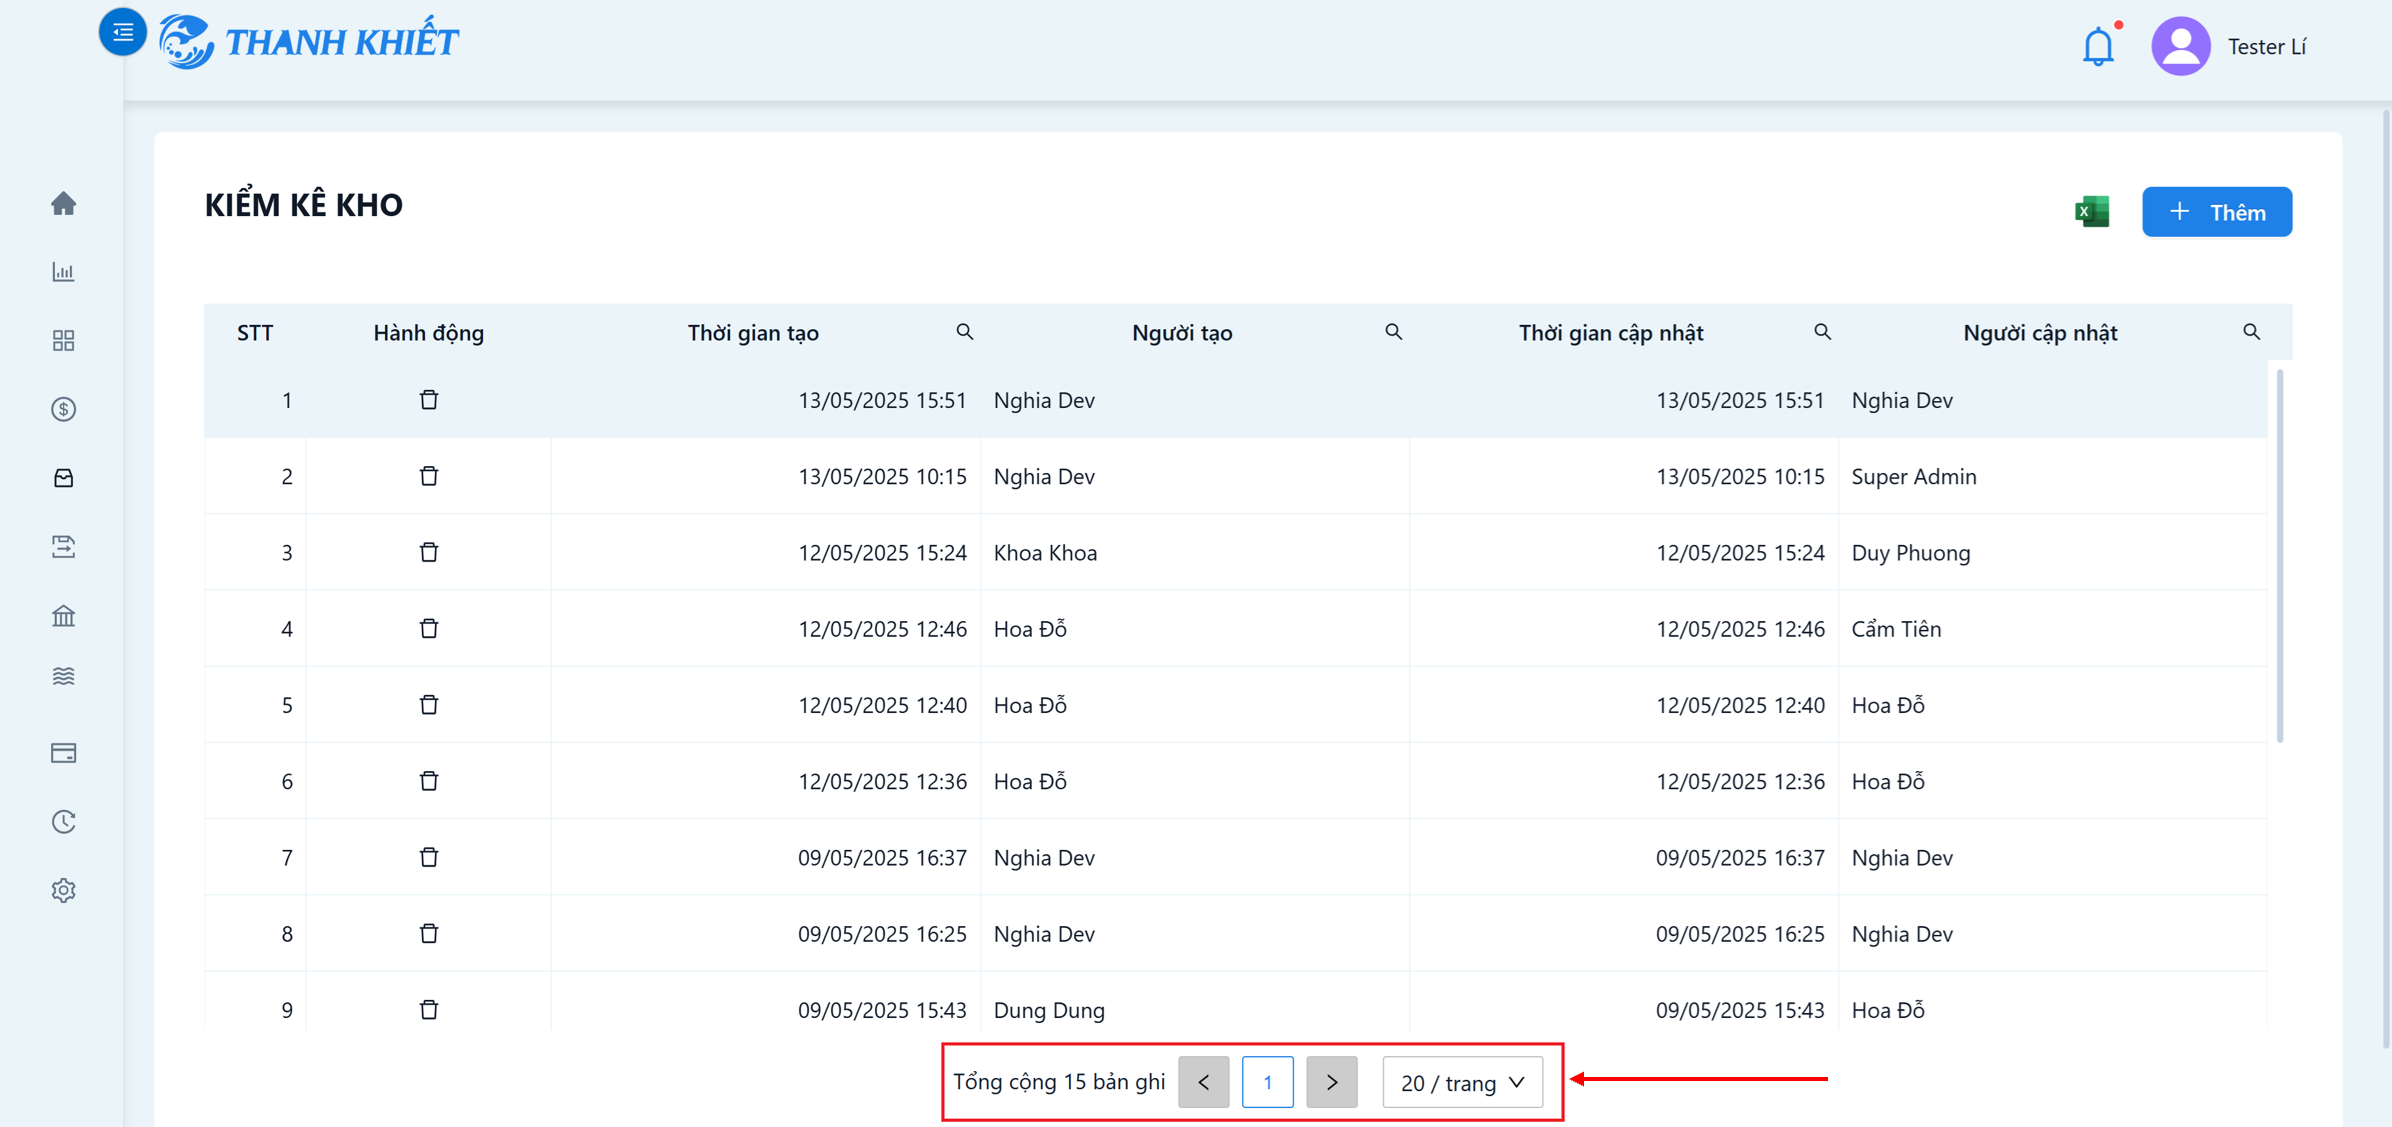Click creator Khoa Khoa in row 3
This screenshot has width=2392, height=1127.
click(1045, 553)
